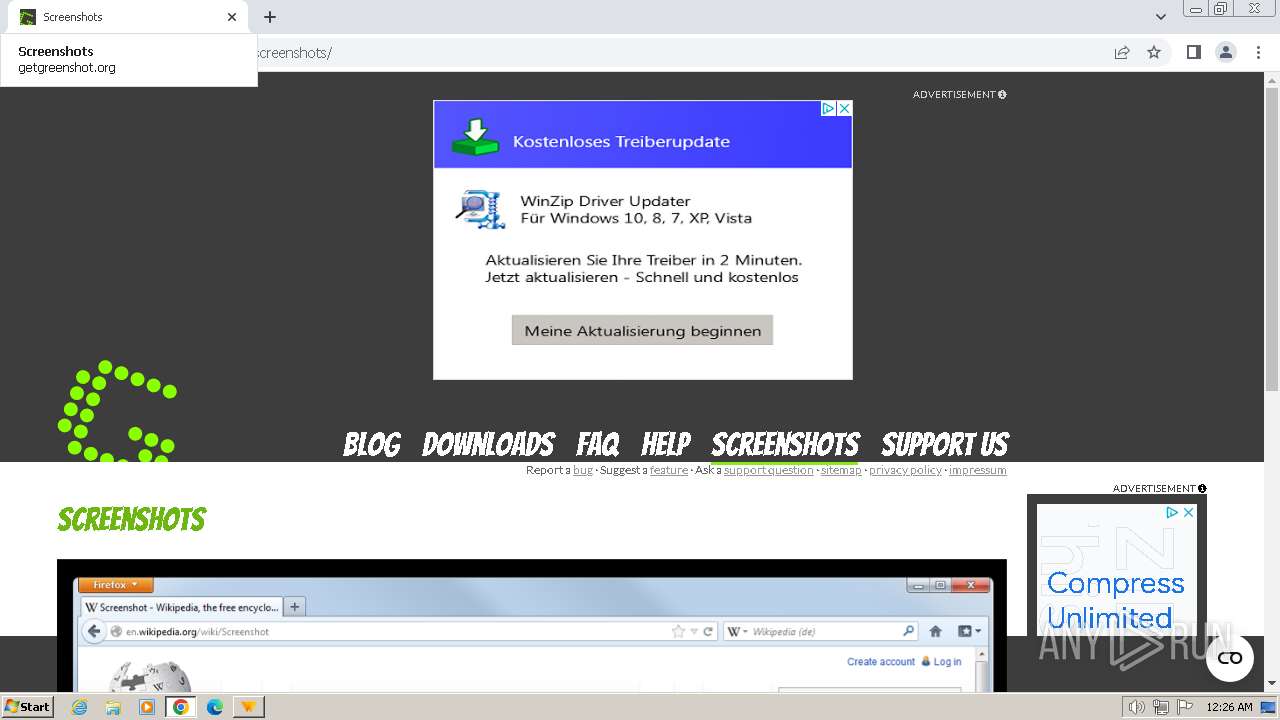Click Kostenloses Treiberupdate heading
This screenshot has height=720, width=1280.
click(x=621, y=141)
